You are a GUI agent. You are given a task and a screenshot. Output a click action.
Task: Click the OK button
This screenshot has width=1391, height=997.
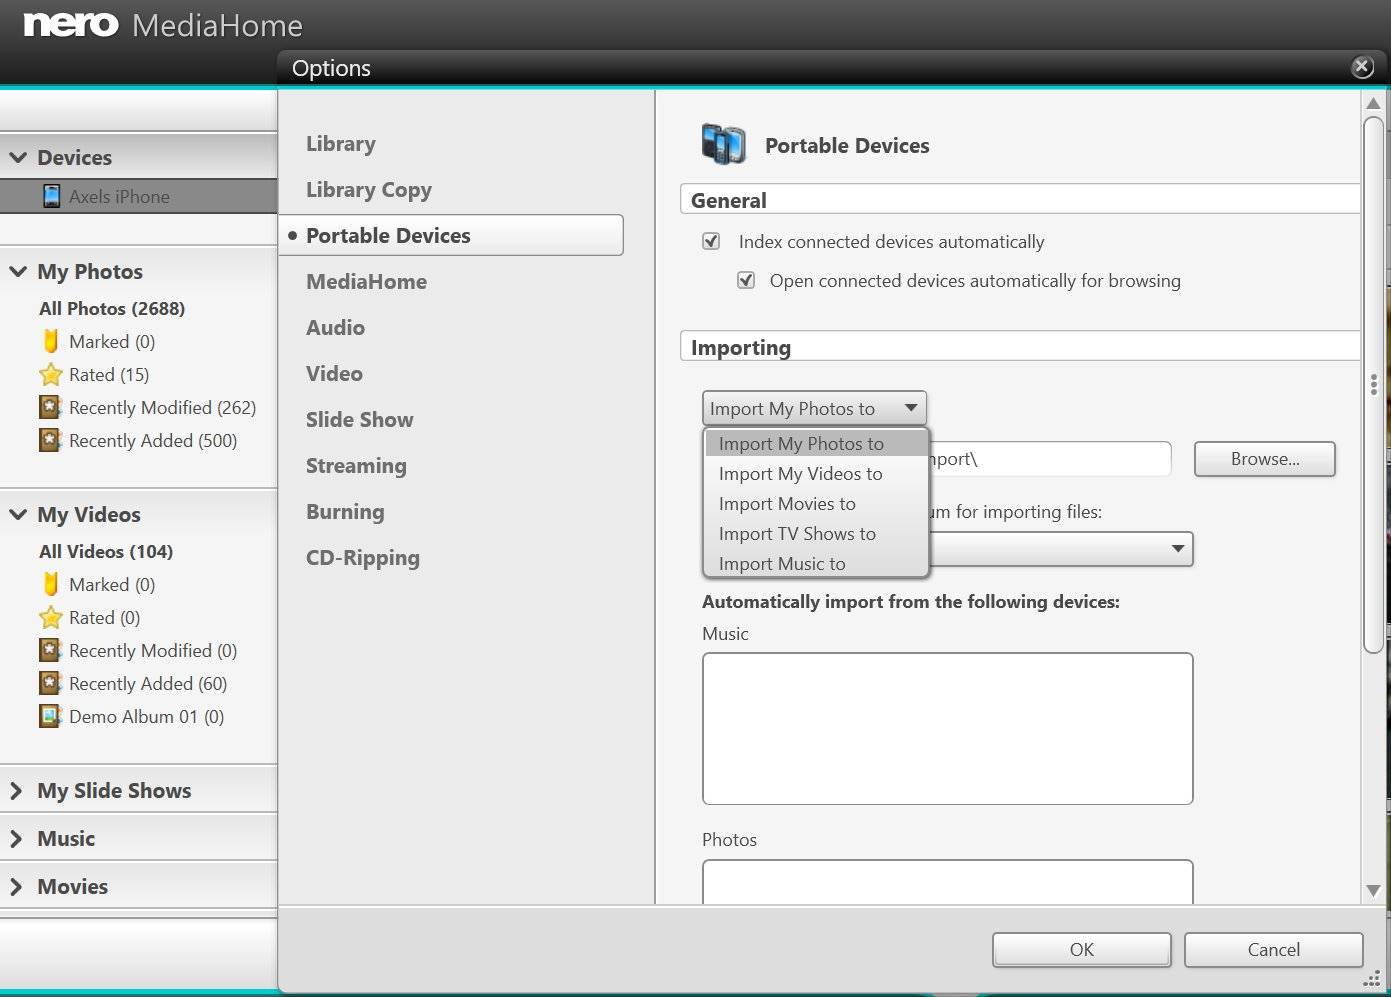1081,949
